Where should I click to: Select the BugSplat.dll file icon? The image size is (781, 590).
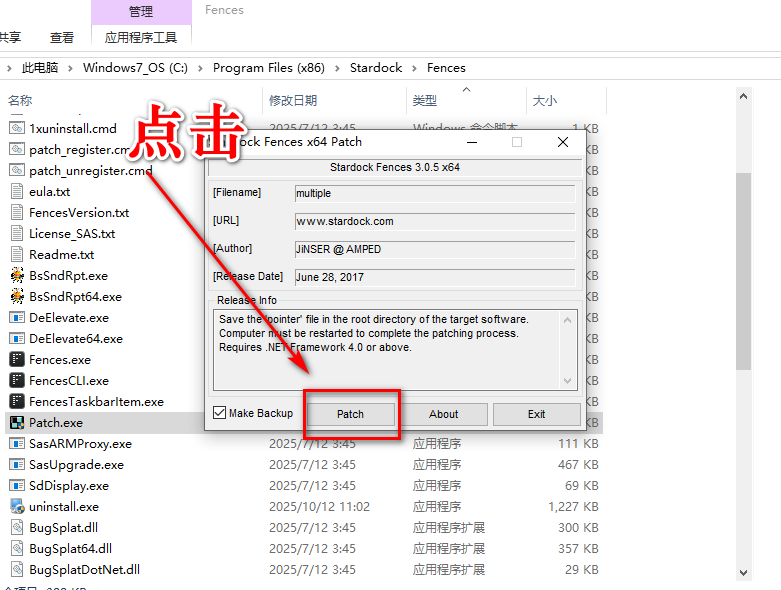pos(17,527)
